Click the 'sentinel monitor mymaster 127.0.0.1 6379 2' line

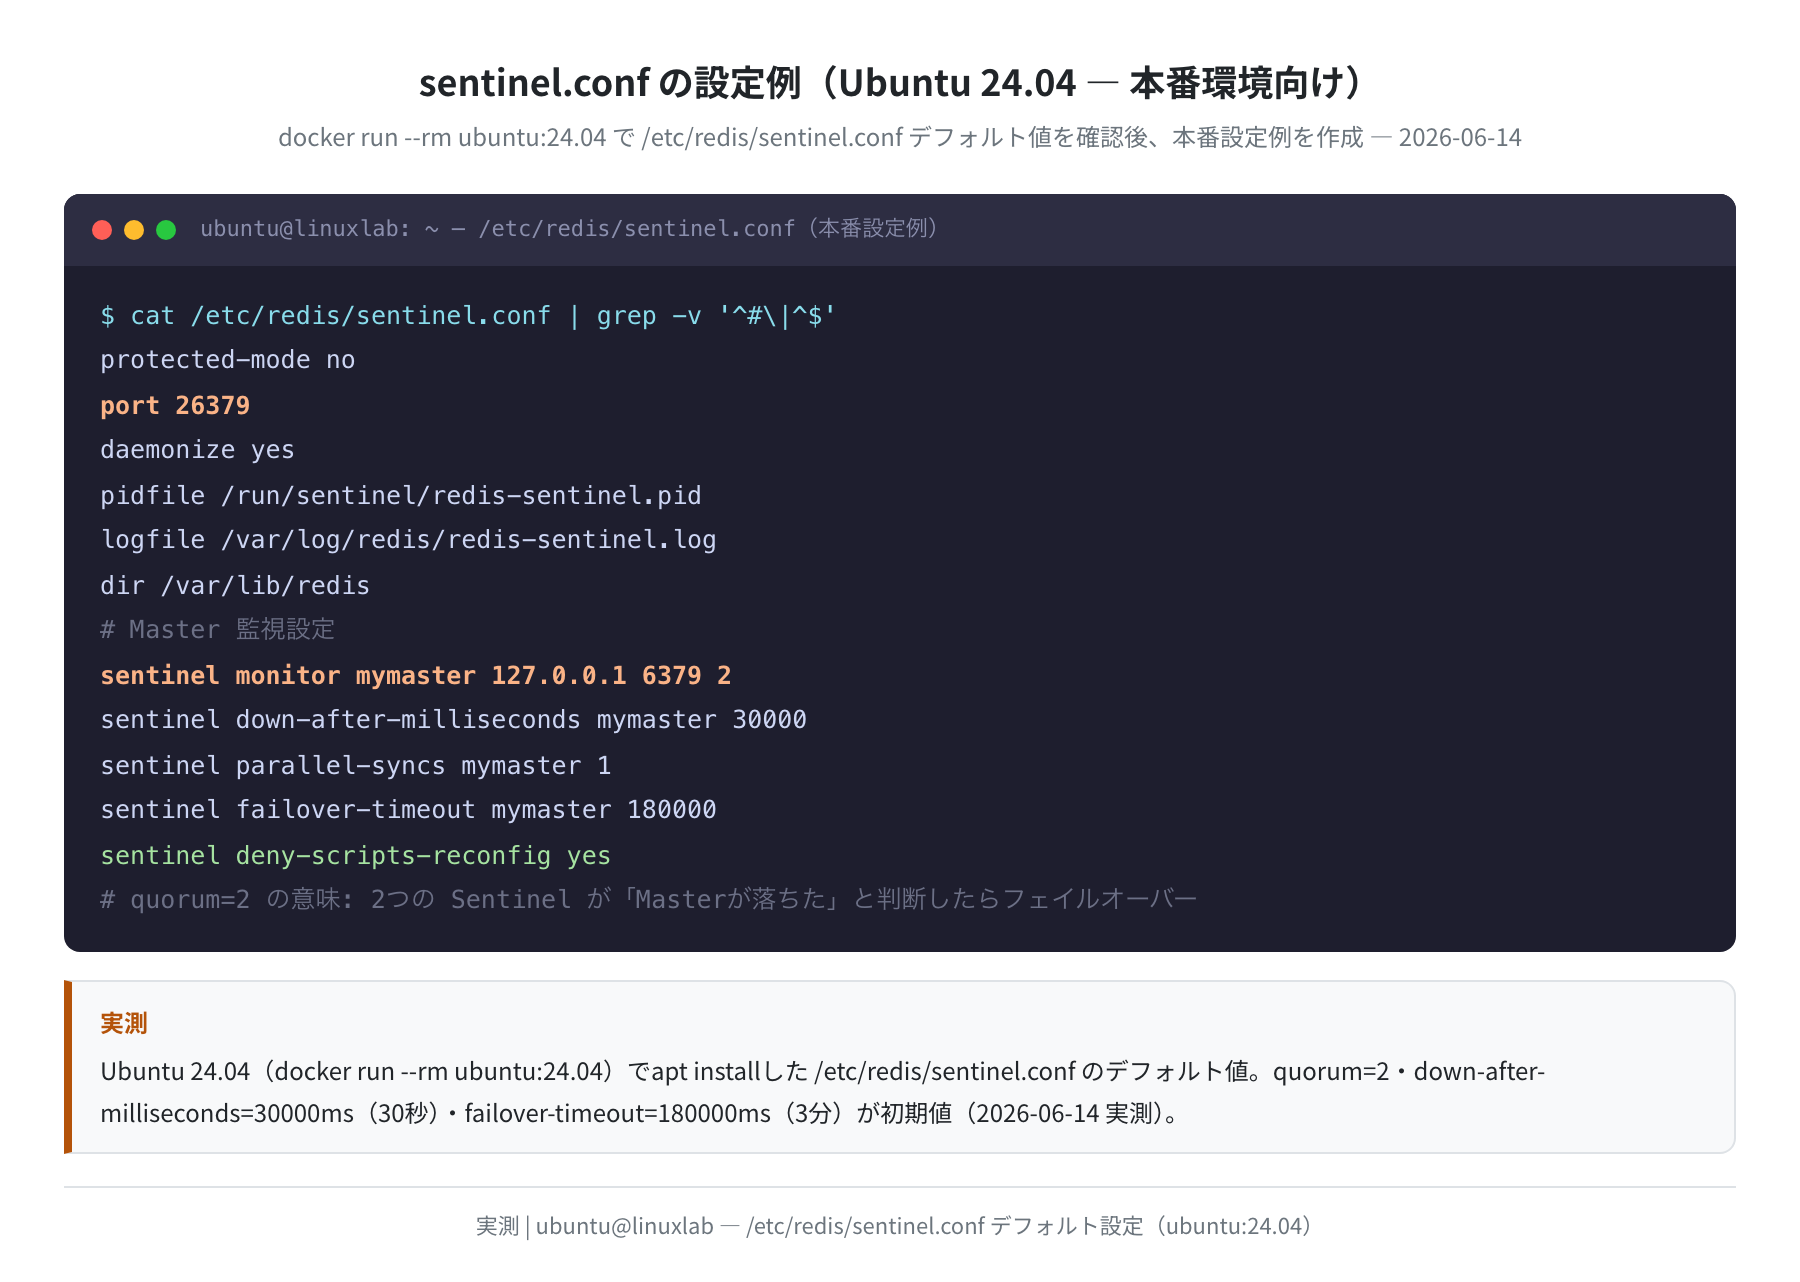coord(416,676)
